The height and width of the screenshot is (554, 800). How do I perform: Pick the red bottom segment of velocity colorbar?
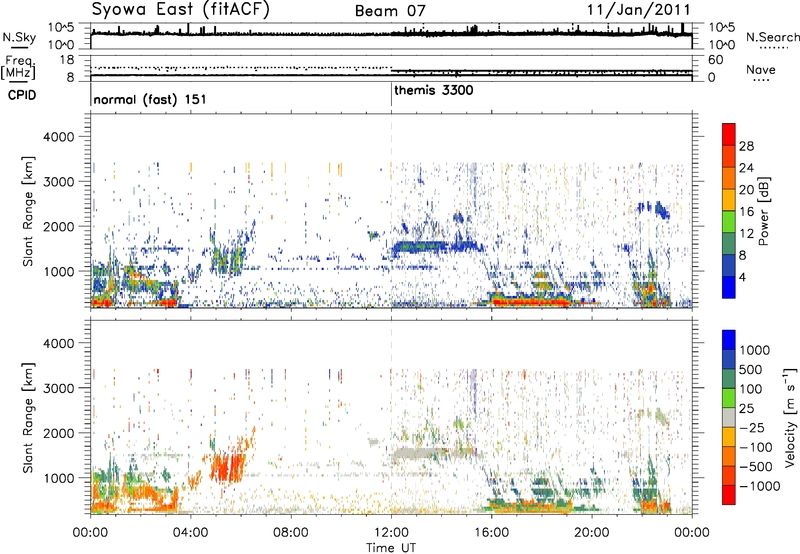point(729,495)
